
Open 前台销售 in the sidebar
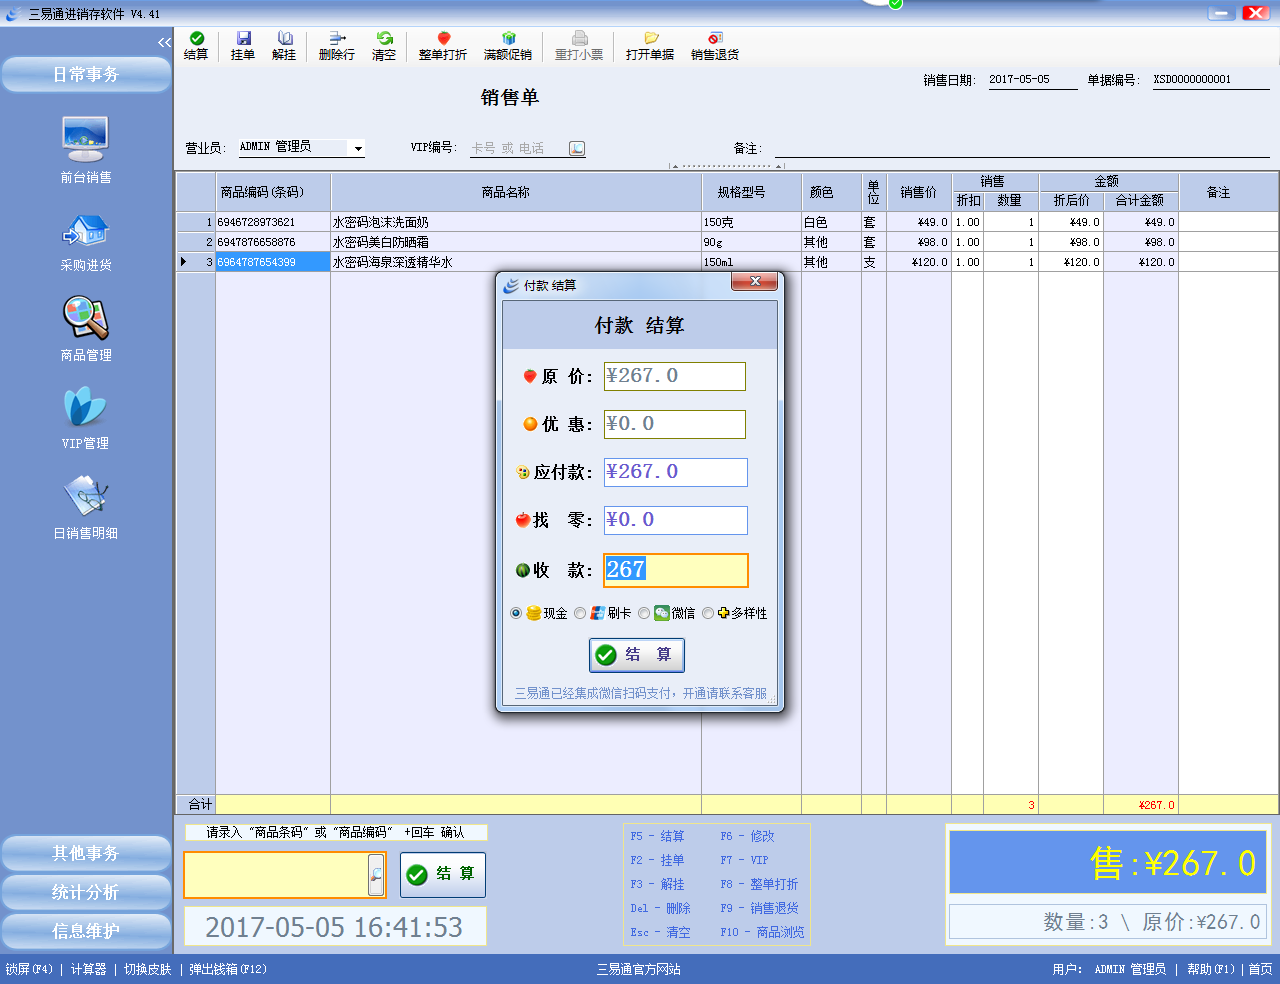(x=86, y=150)
